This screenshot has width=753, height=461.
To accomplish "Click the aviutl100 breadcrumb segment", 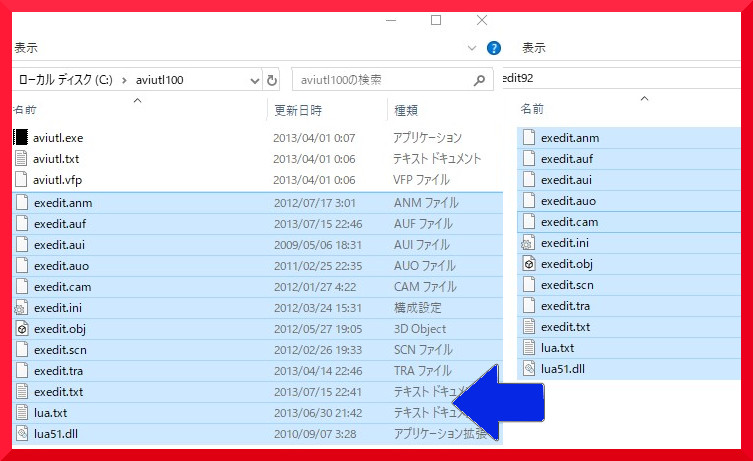I will point(159,80).
